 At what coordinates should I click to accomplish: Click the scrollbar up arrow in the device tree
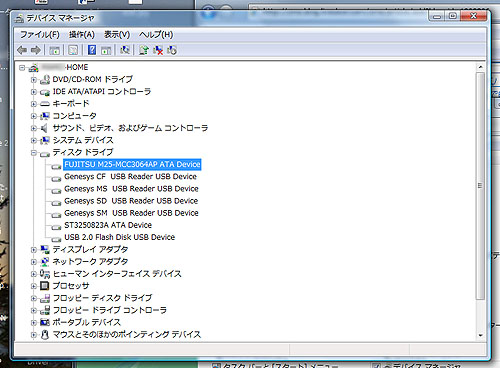click(480, 67)
